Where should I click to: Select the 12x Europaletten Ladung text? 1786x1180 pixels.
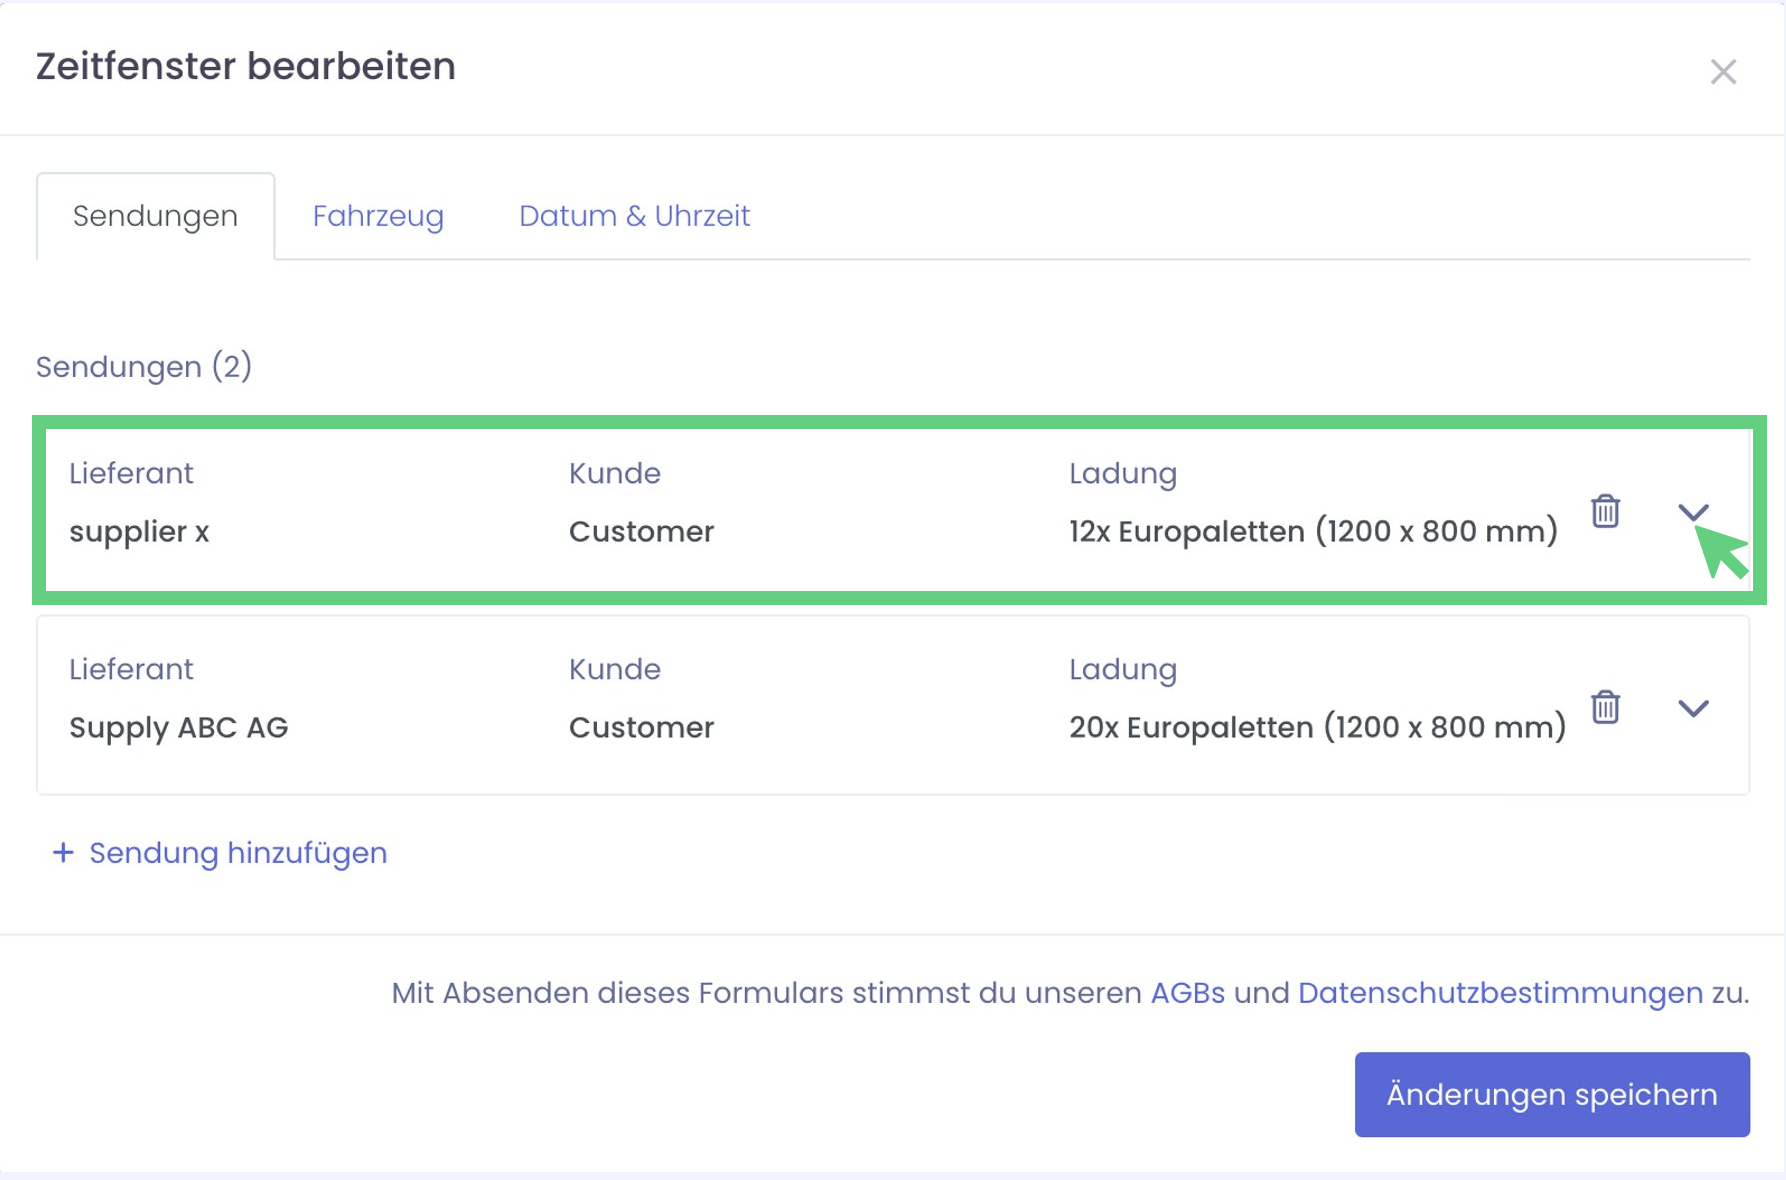[1313, 531]
